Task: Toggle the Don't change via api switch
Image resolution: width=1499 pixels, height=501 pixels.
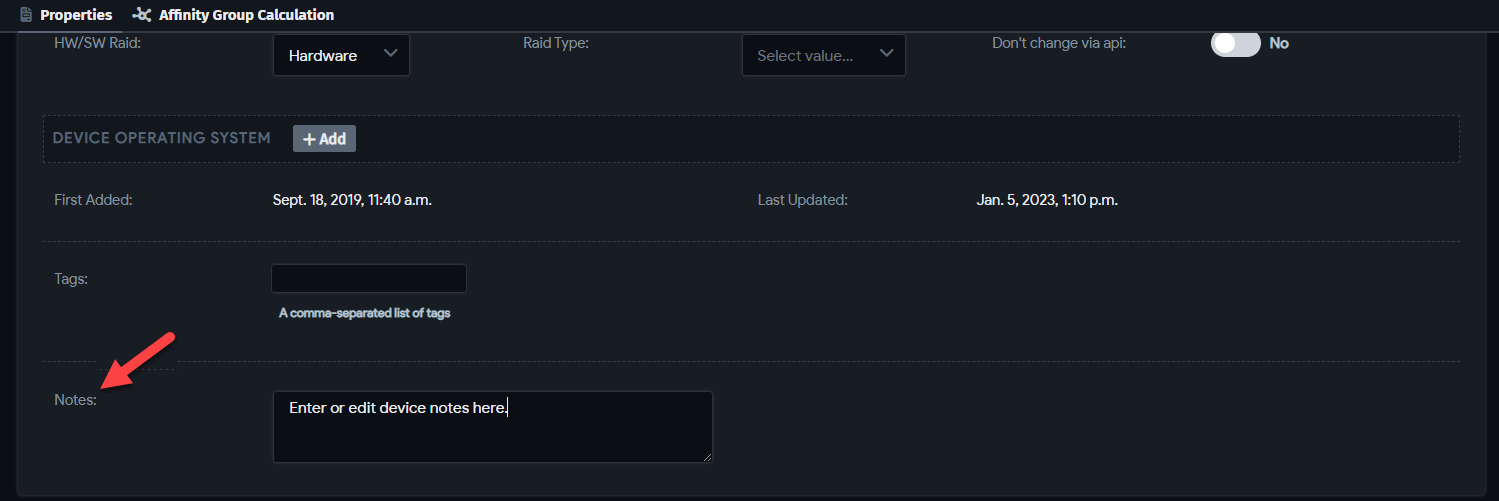Action: (1235, 43)
